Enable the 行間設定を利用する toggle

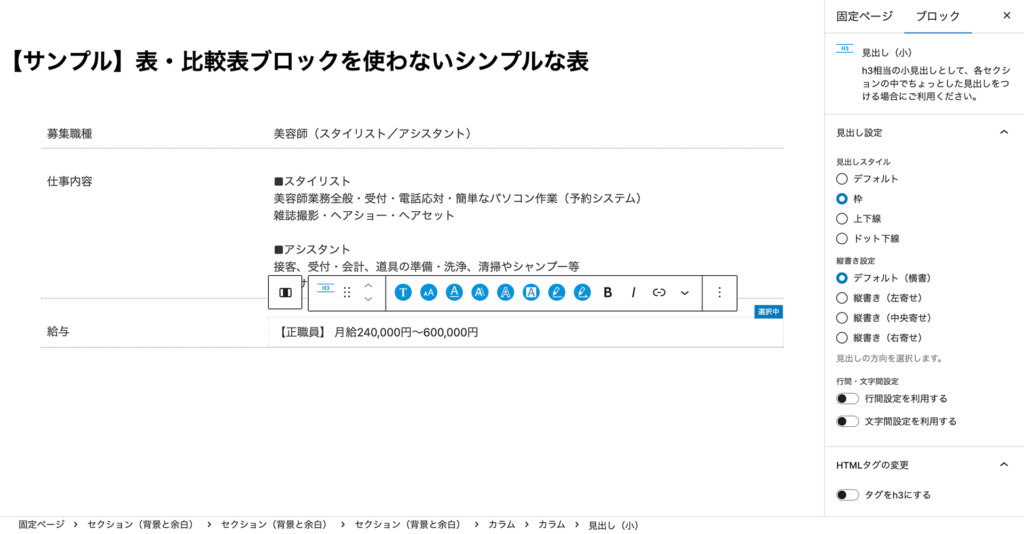847,399
